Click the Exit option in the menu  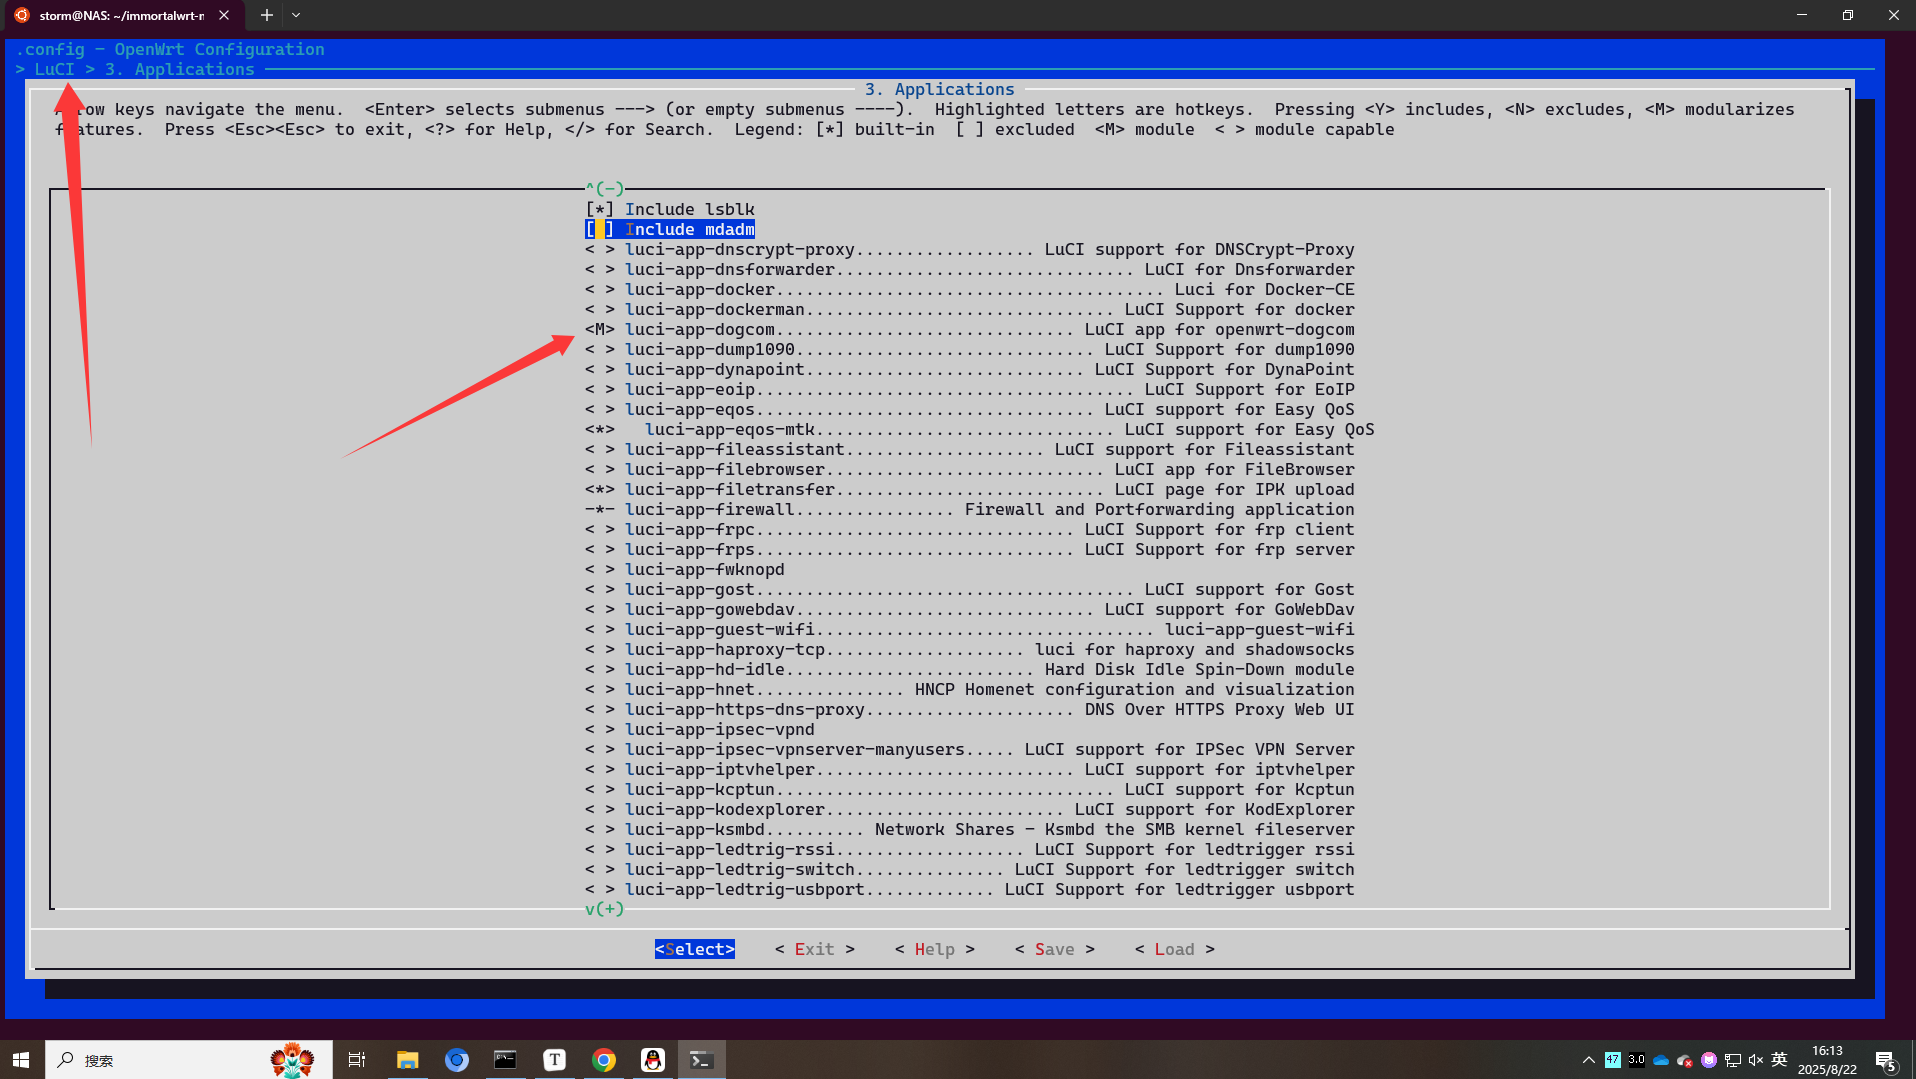point(814,949)
